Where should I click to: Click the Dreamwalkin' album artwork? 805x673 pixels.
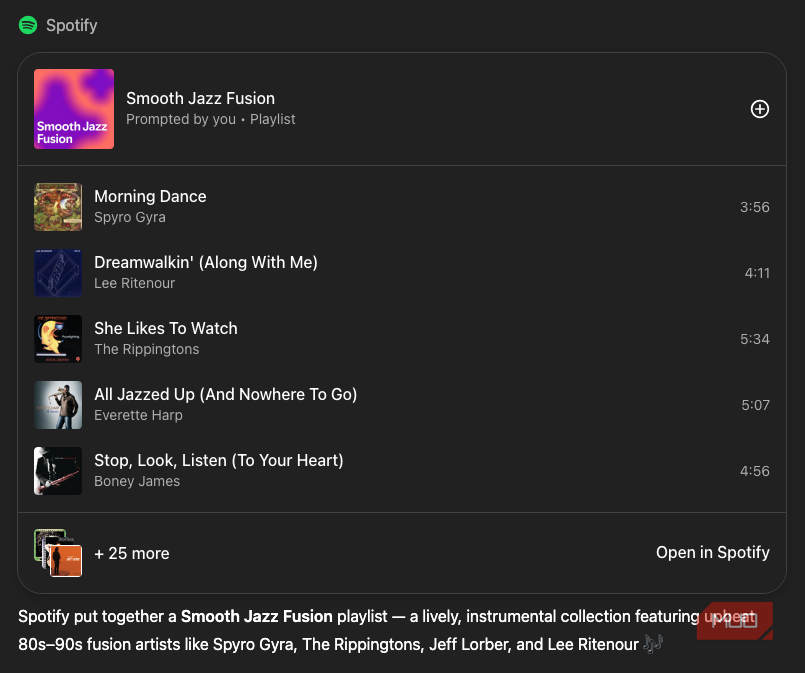click(58, 273)
